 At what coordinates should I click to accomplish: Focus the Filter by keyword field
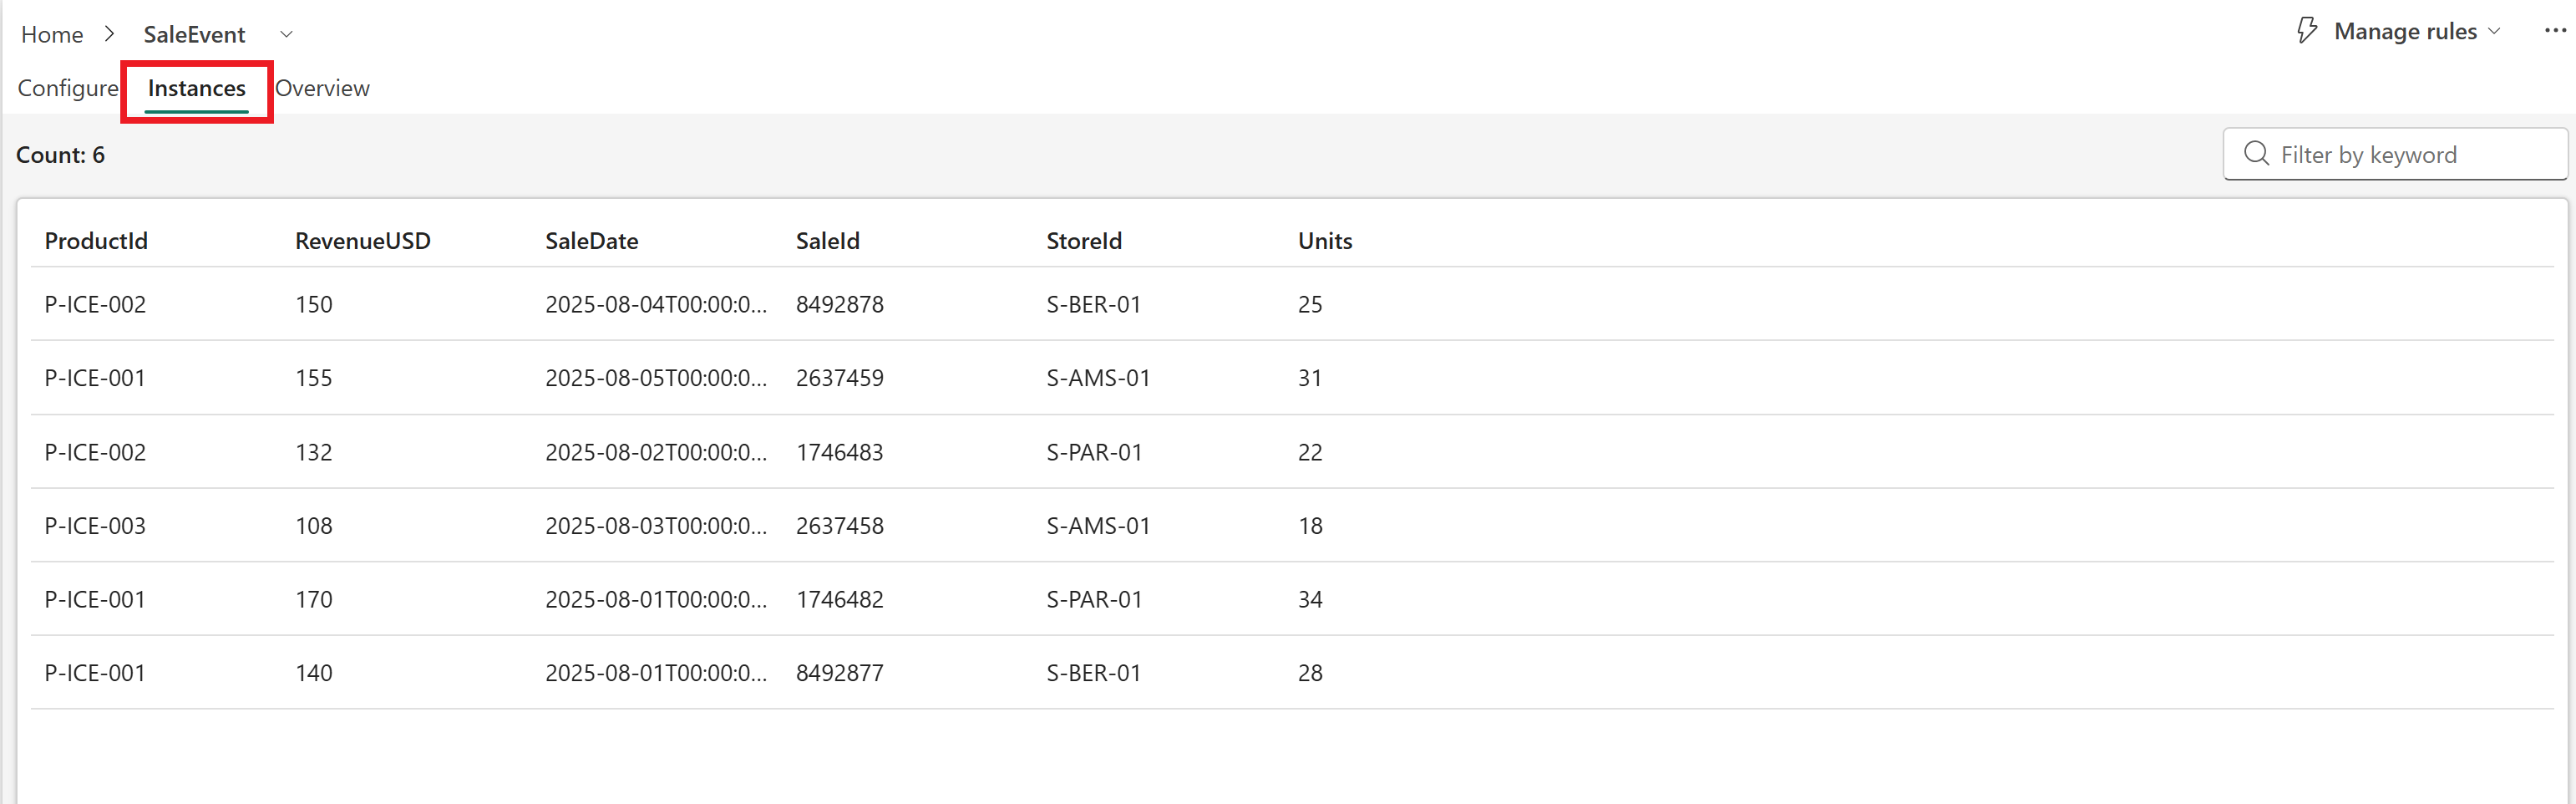pos(2395,154)
